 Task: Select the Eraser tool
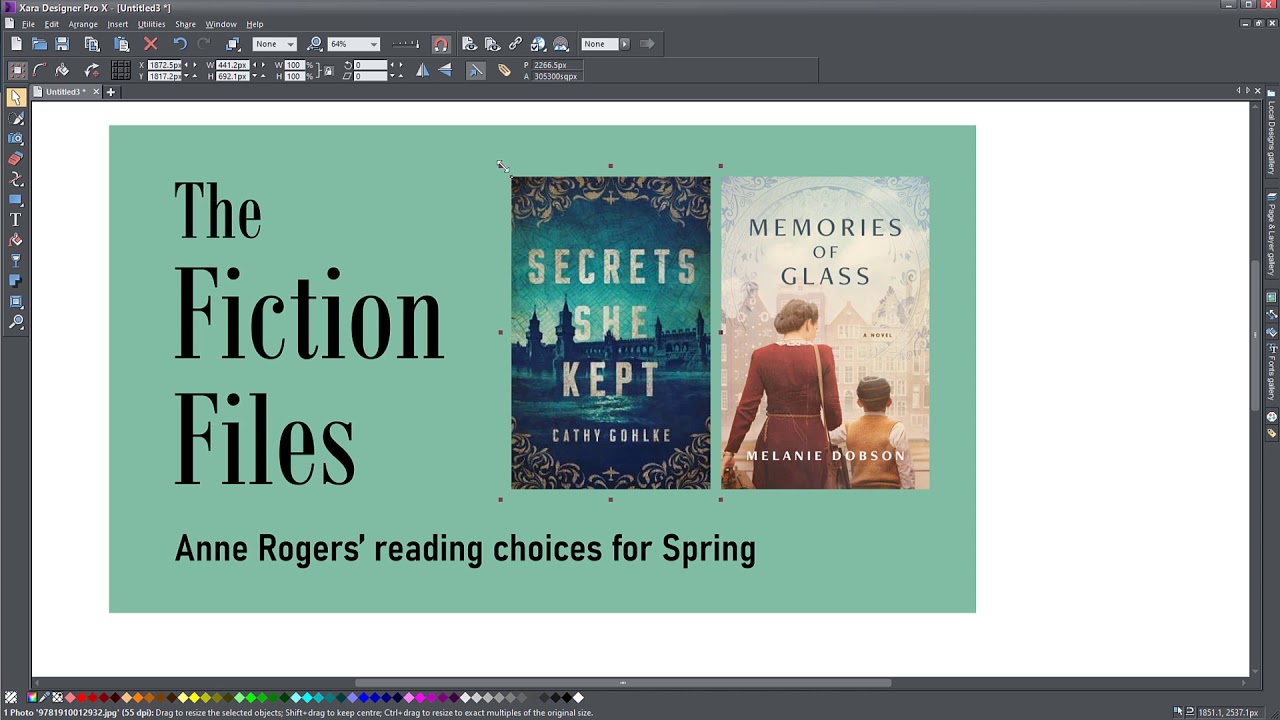[16, 159]
